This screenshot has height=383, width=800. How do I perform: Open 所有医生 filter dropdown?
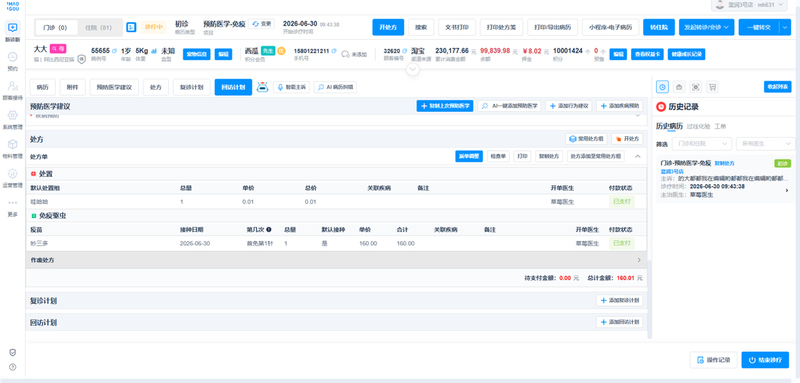pos(765,144)
